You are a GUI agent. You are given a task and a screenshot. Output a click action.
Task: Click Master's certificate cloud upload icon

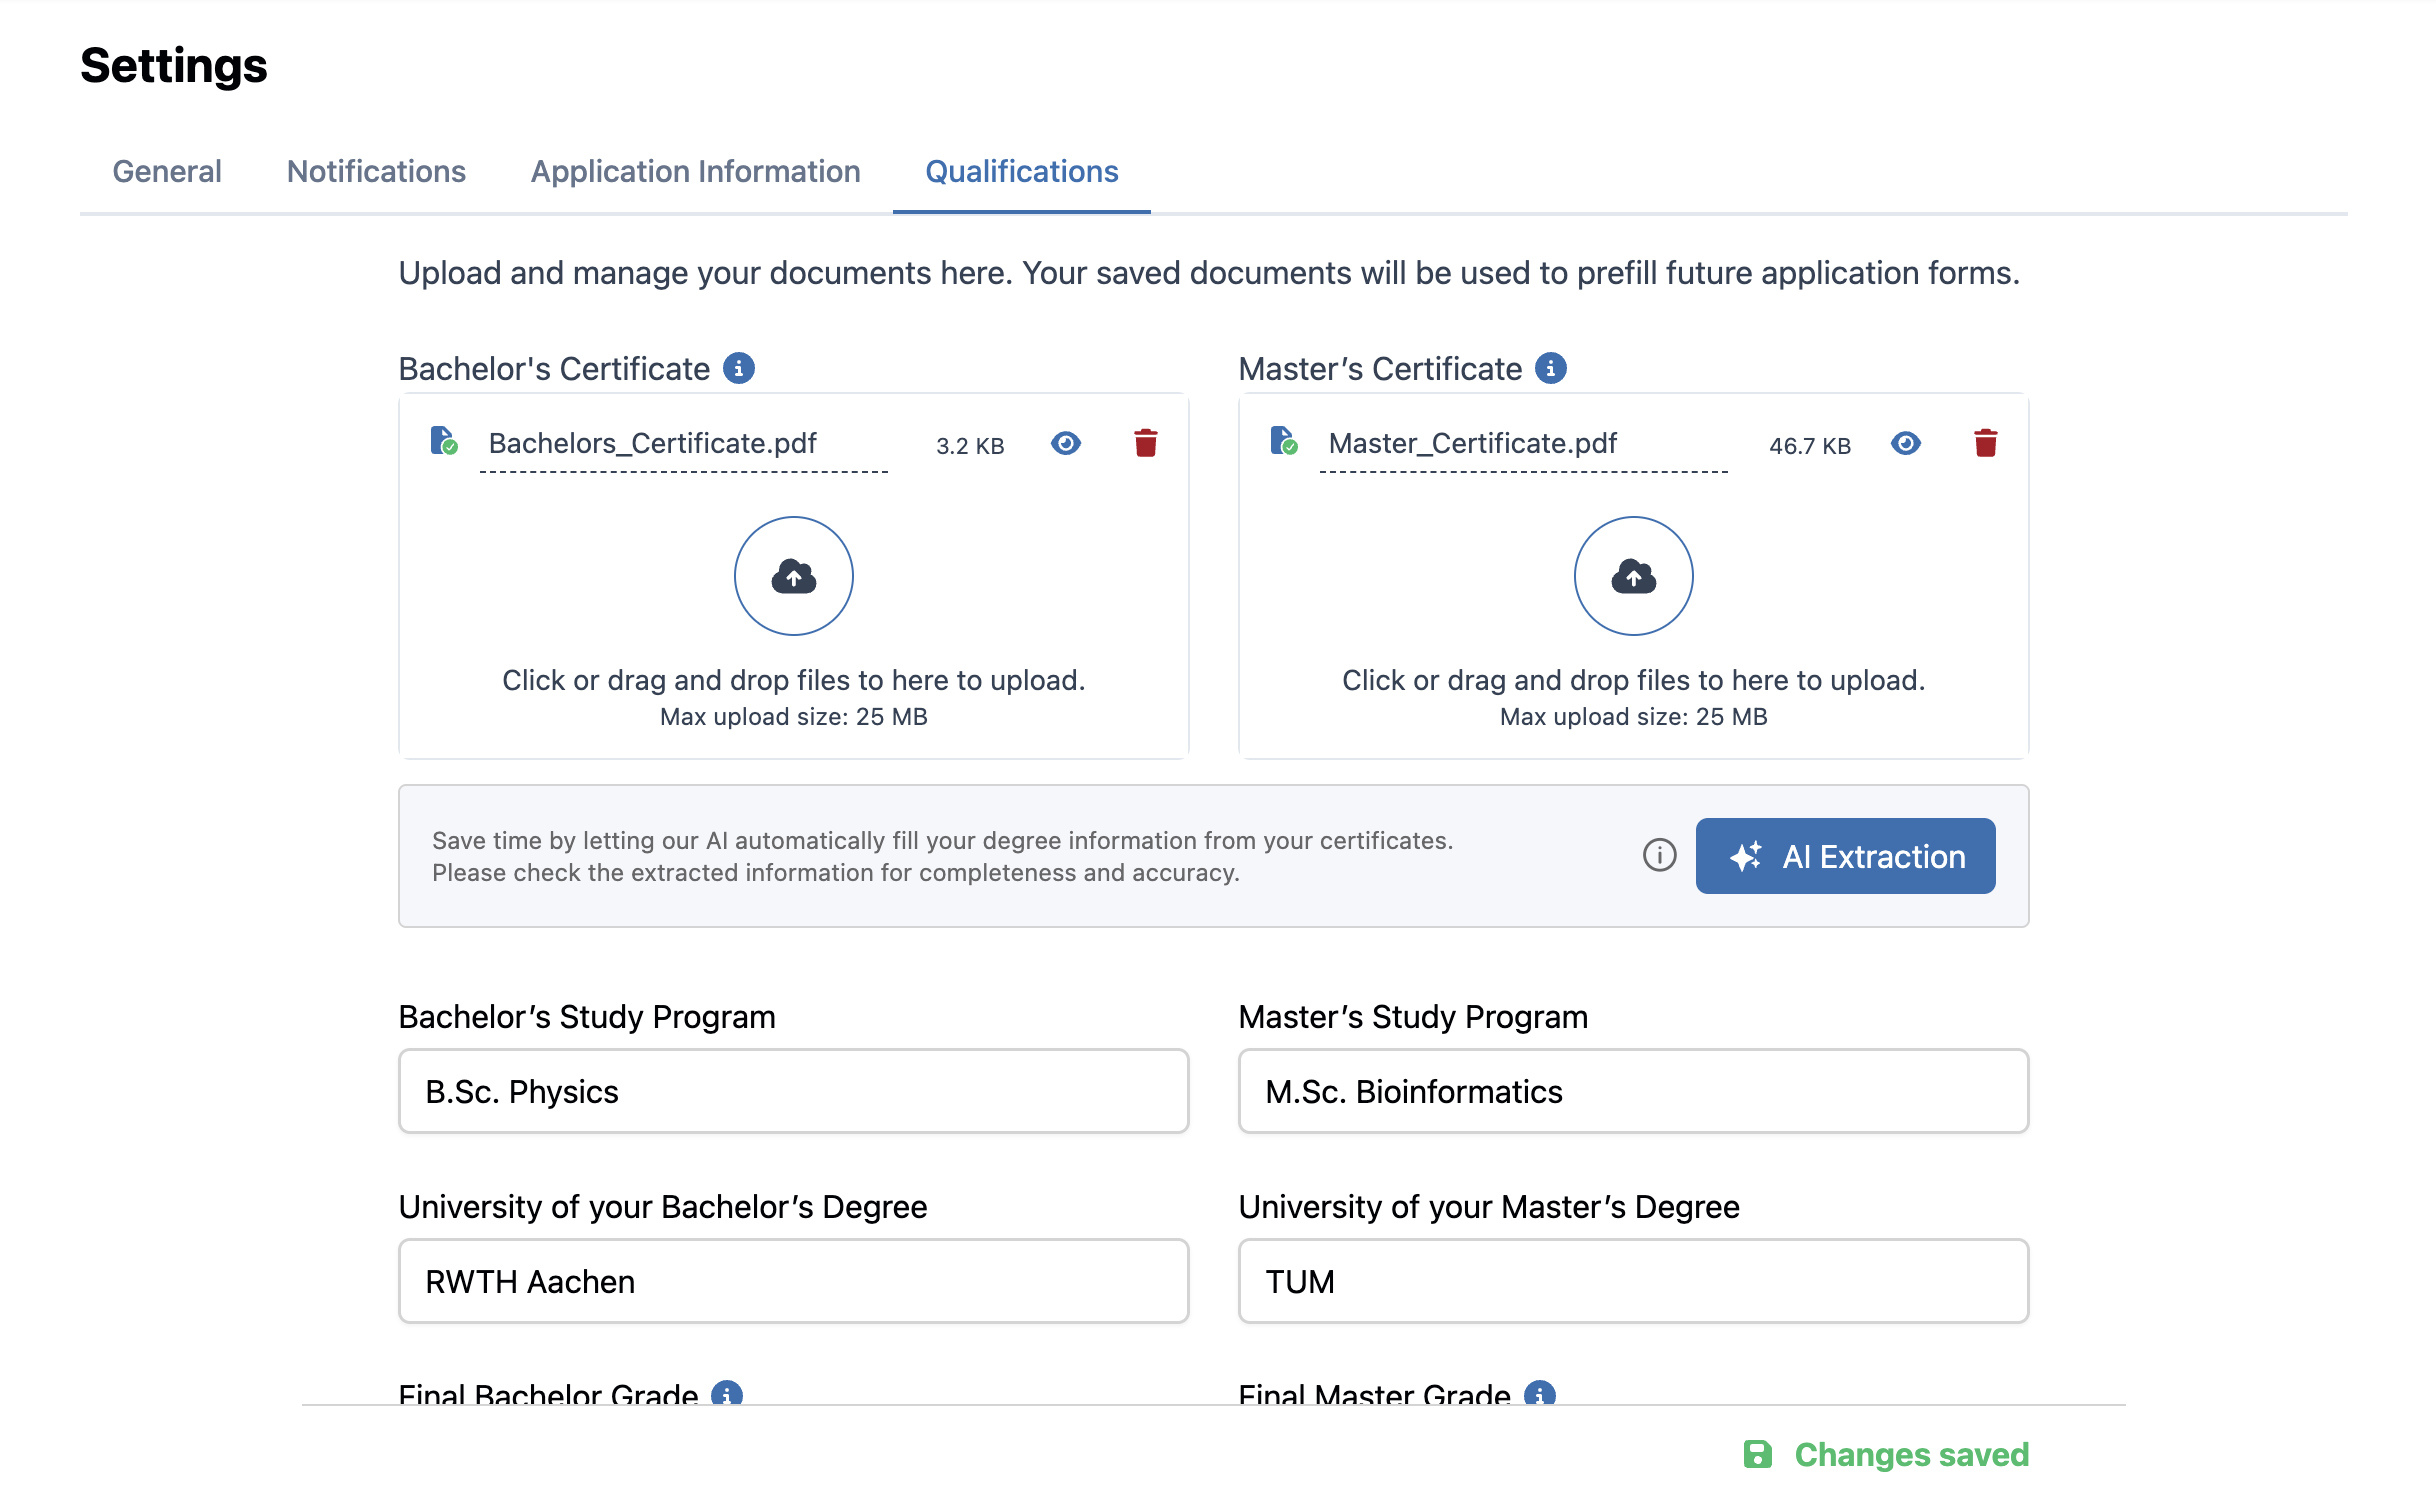click(x=1634, y=576)
